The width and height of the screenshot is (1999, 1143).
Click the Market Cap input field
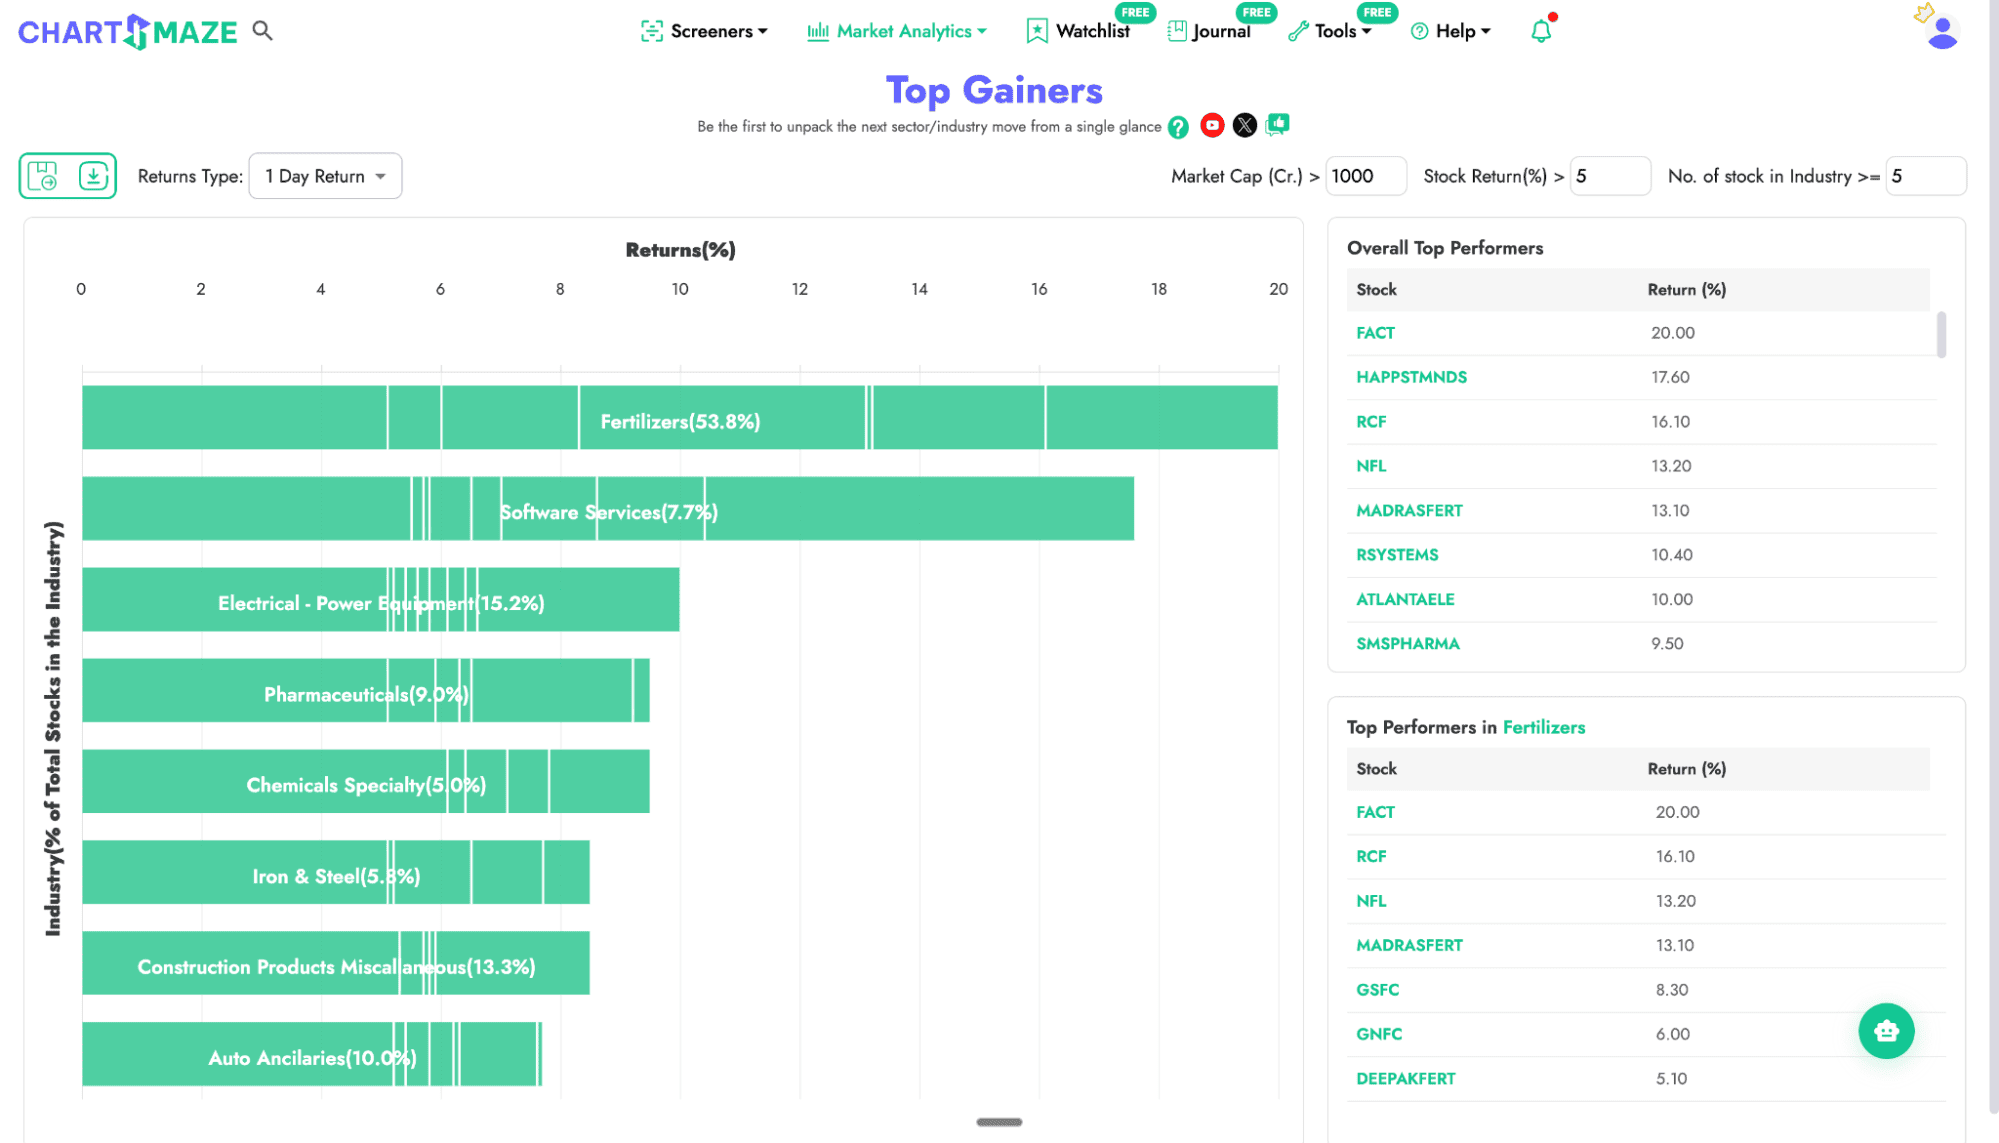pos(1365,176)
